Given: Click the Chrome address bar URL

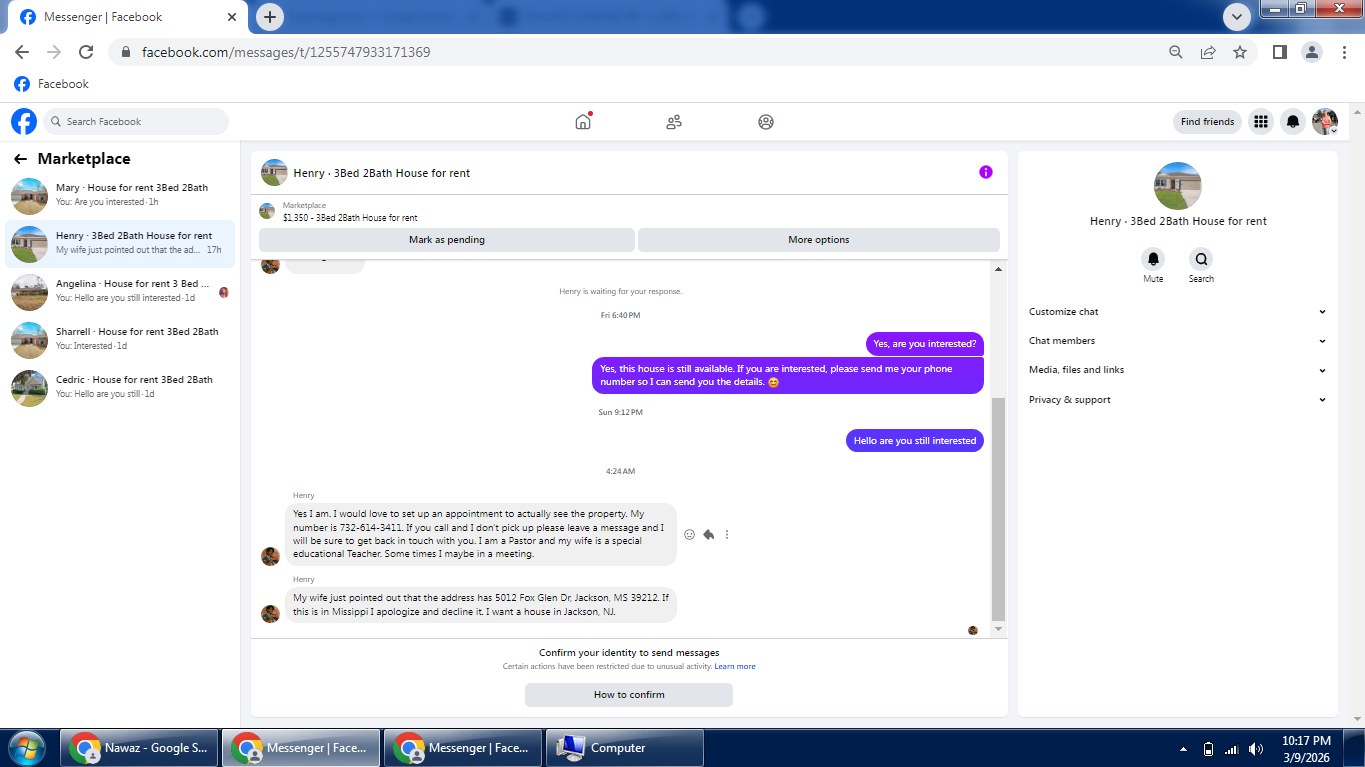Looking at the screenshot, I should (x=286, y=52).
